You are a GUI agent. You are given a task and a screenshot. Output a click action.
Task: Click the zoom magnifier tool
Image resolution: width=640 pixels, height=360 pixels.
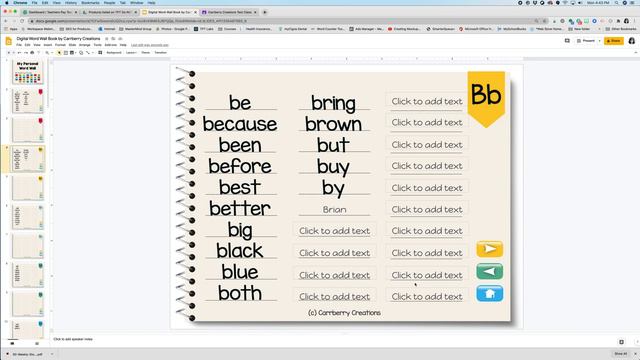47,53
